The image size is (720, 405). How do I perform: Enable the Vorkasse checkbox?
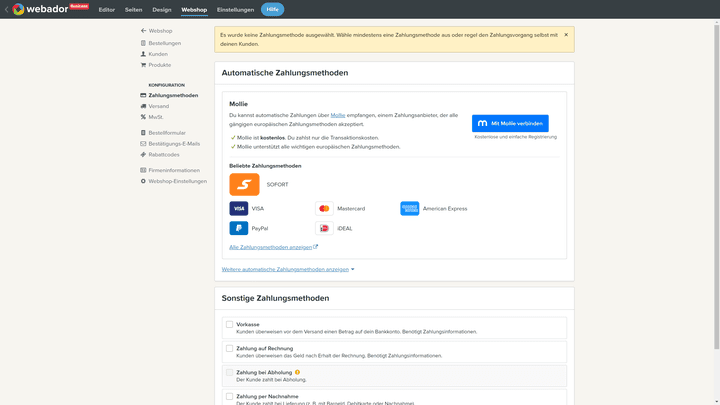(230, 324)
